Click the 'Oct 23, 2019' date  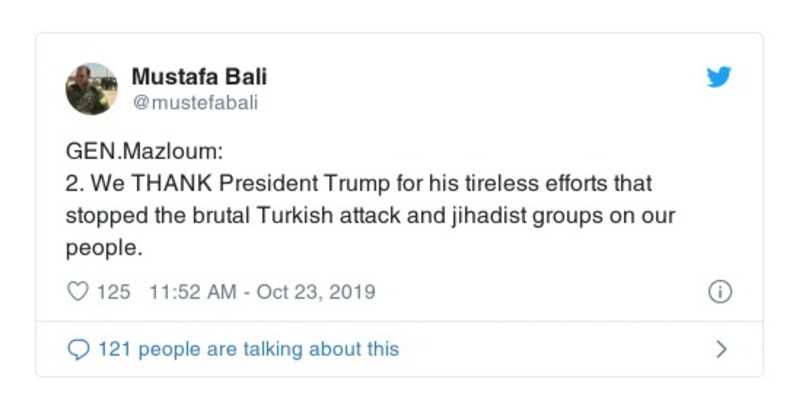pos(316,292)
